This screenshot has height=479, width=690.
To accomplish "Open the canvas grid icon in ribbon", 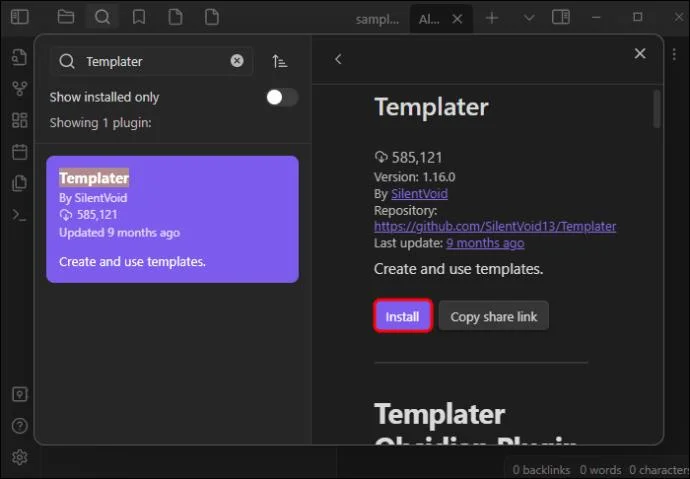I will pos(19,120).
